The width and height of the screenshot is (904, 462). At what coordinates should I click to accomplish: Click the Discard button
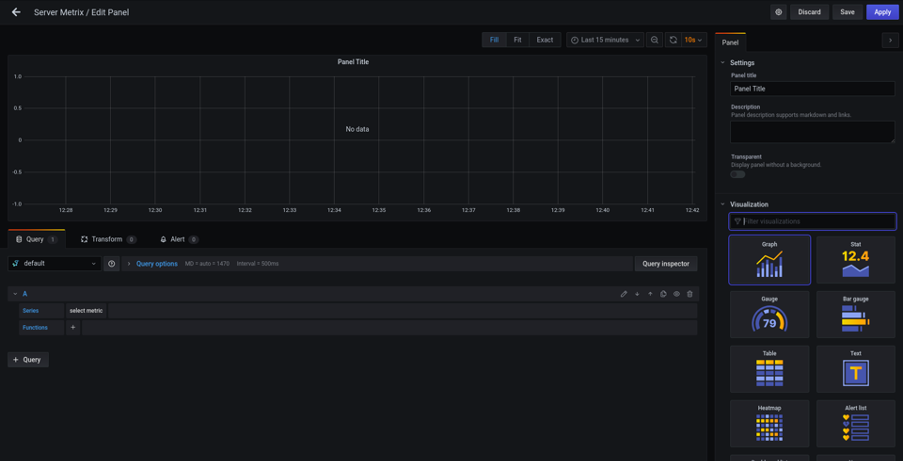tap(809, 12)
